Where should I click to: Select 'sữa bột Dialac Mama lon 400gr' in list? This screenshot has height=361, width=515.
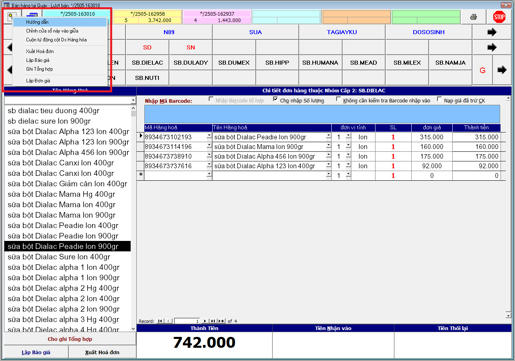[61, 204]
